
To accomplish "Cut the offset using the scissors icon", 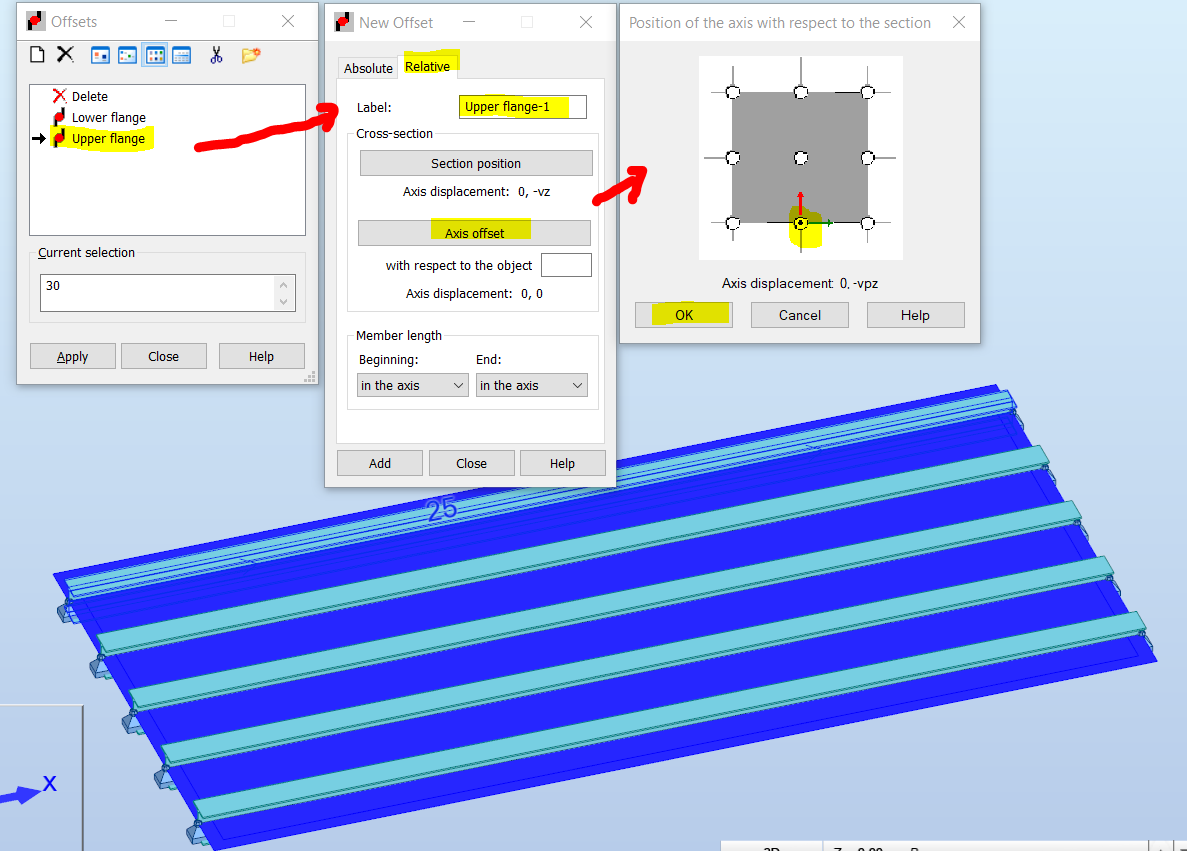I will [216, 54].
